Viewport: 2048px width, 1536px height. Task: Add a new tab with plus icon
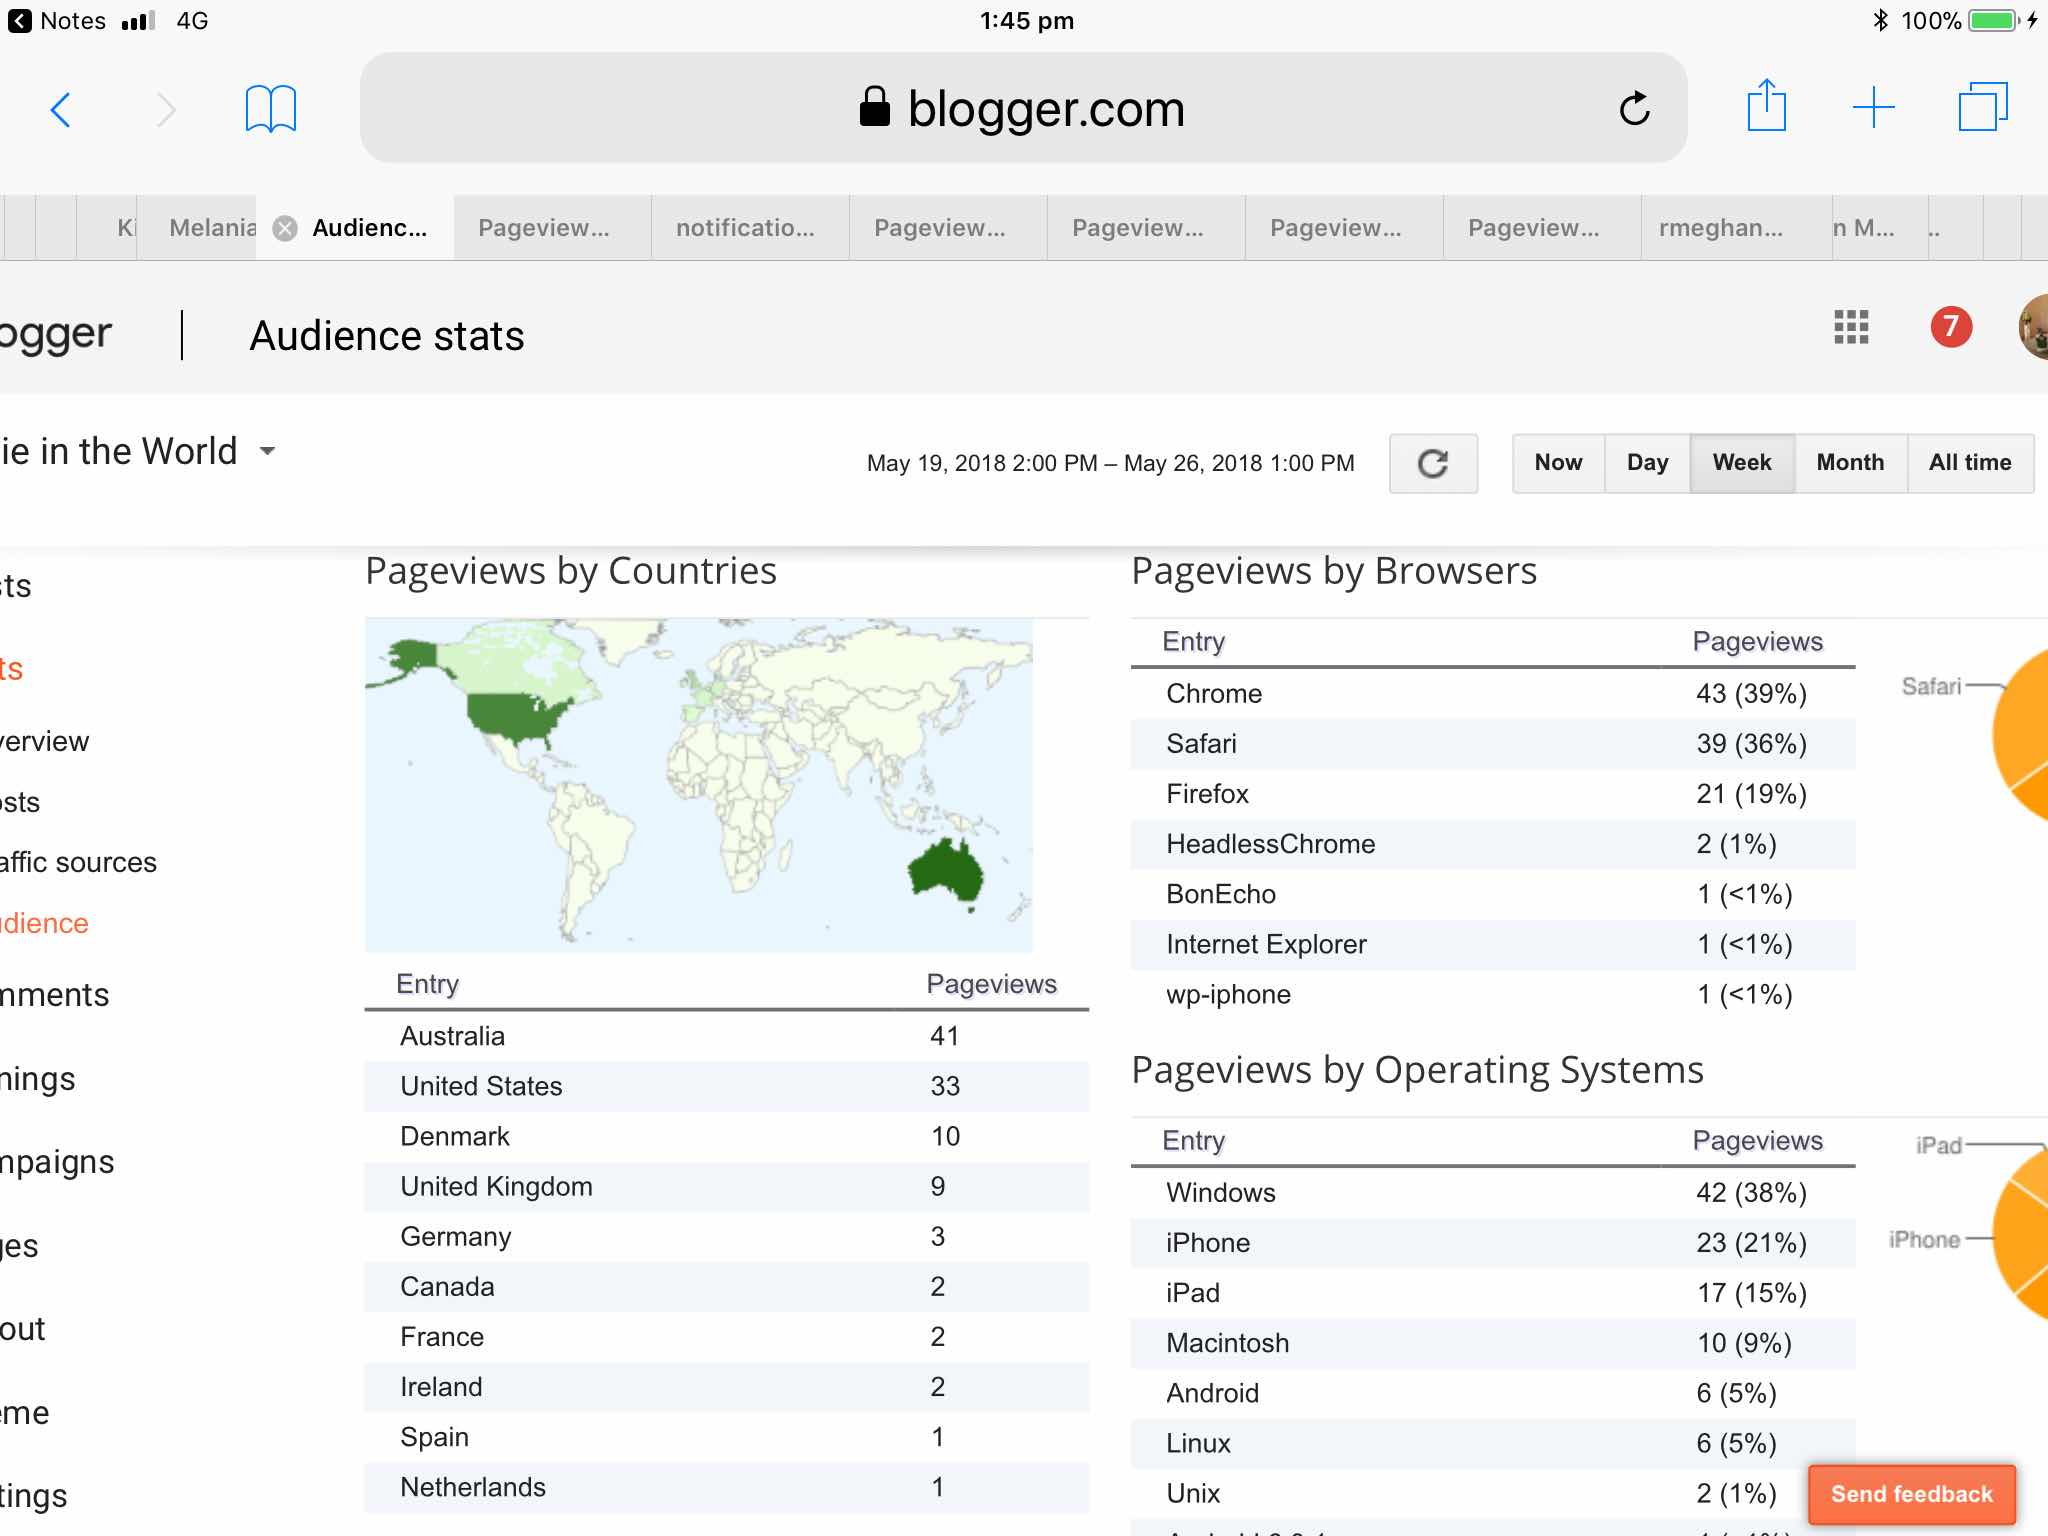click(x=1873, y=108)
